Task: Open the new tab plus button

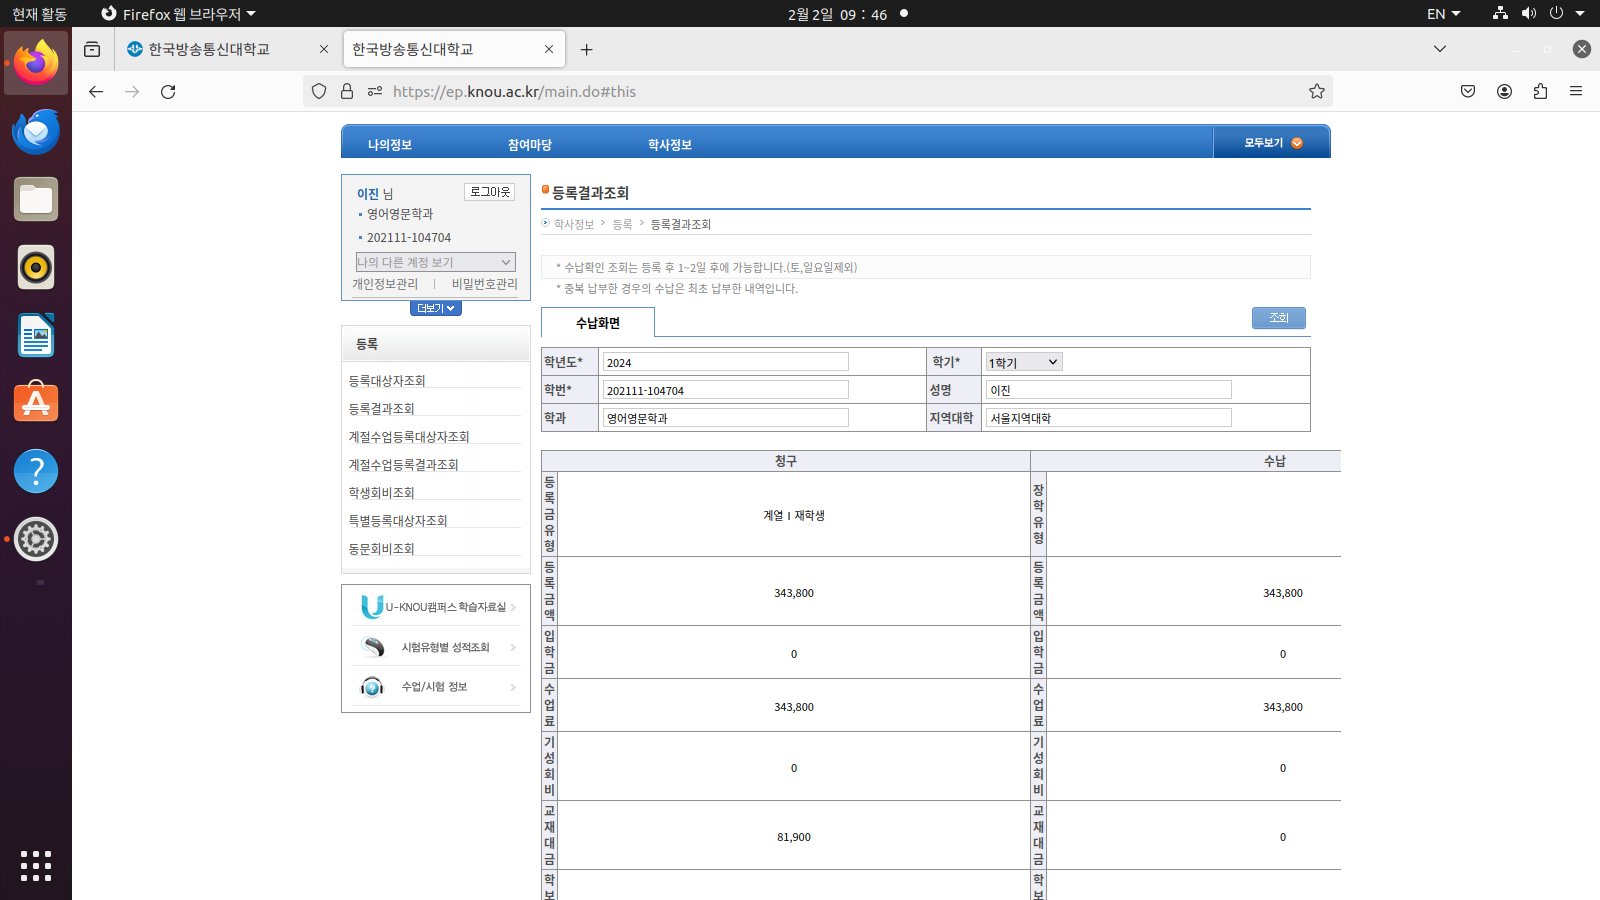Action: pos(587,50)
